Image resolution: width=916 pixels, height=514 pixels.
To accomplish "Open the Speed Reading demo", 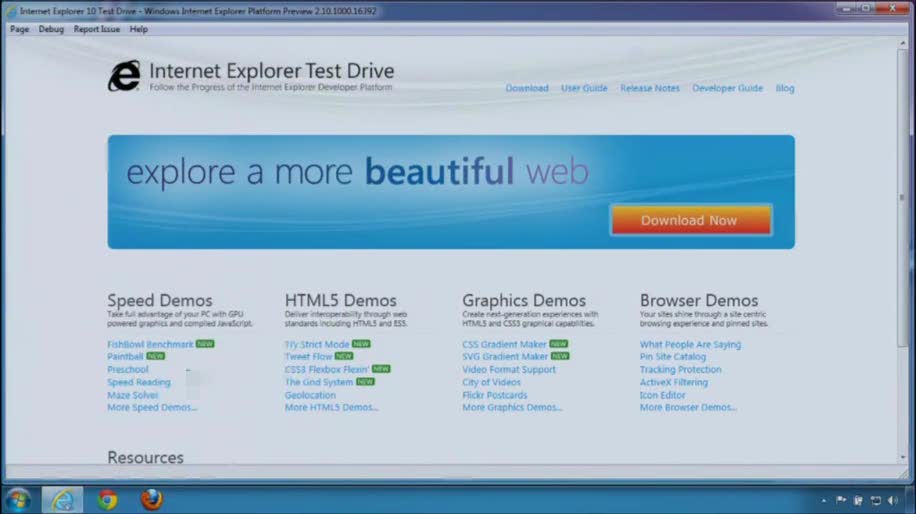I will coord(138,383).
